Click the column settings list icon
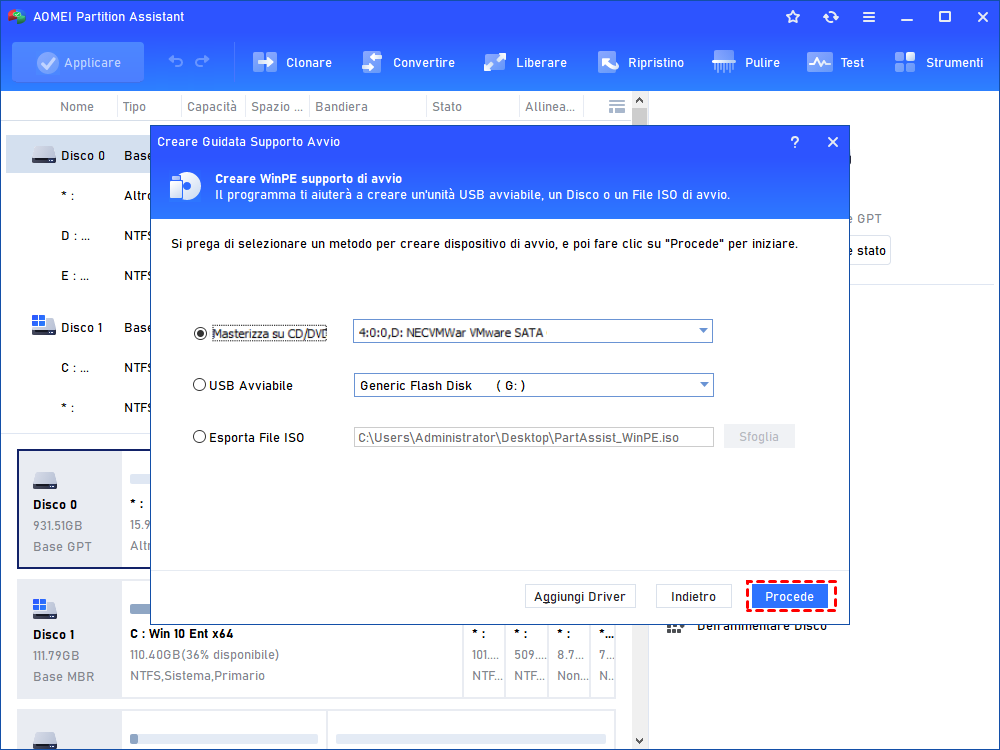 coord(616,107)
